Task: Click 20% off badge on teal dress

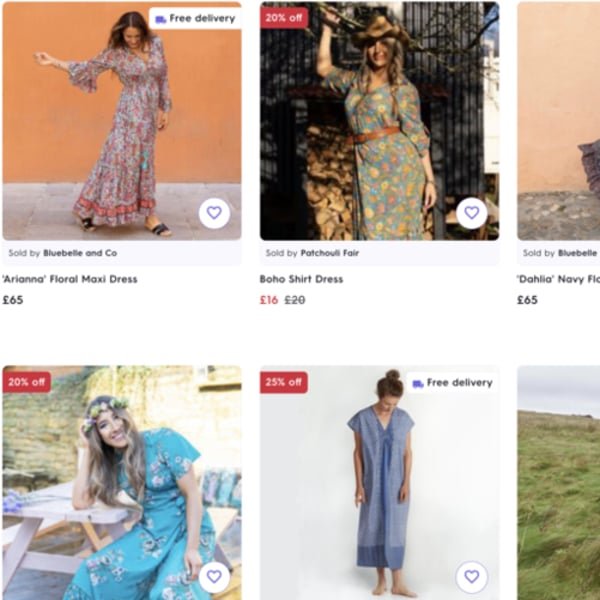Action: (x=27, y=382)
